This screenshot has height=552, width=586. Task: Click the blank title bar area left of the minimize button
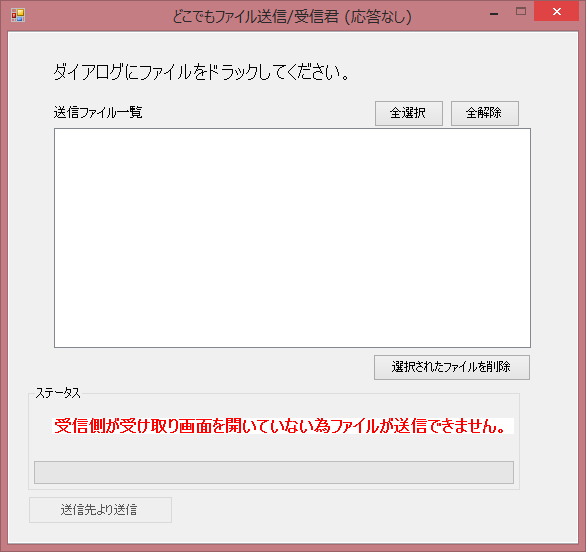tap(448, 15)
